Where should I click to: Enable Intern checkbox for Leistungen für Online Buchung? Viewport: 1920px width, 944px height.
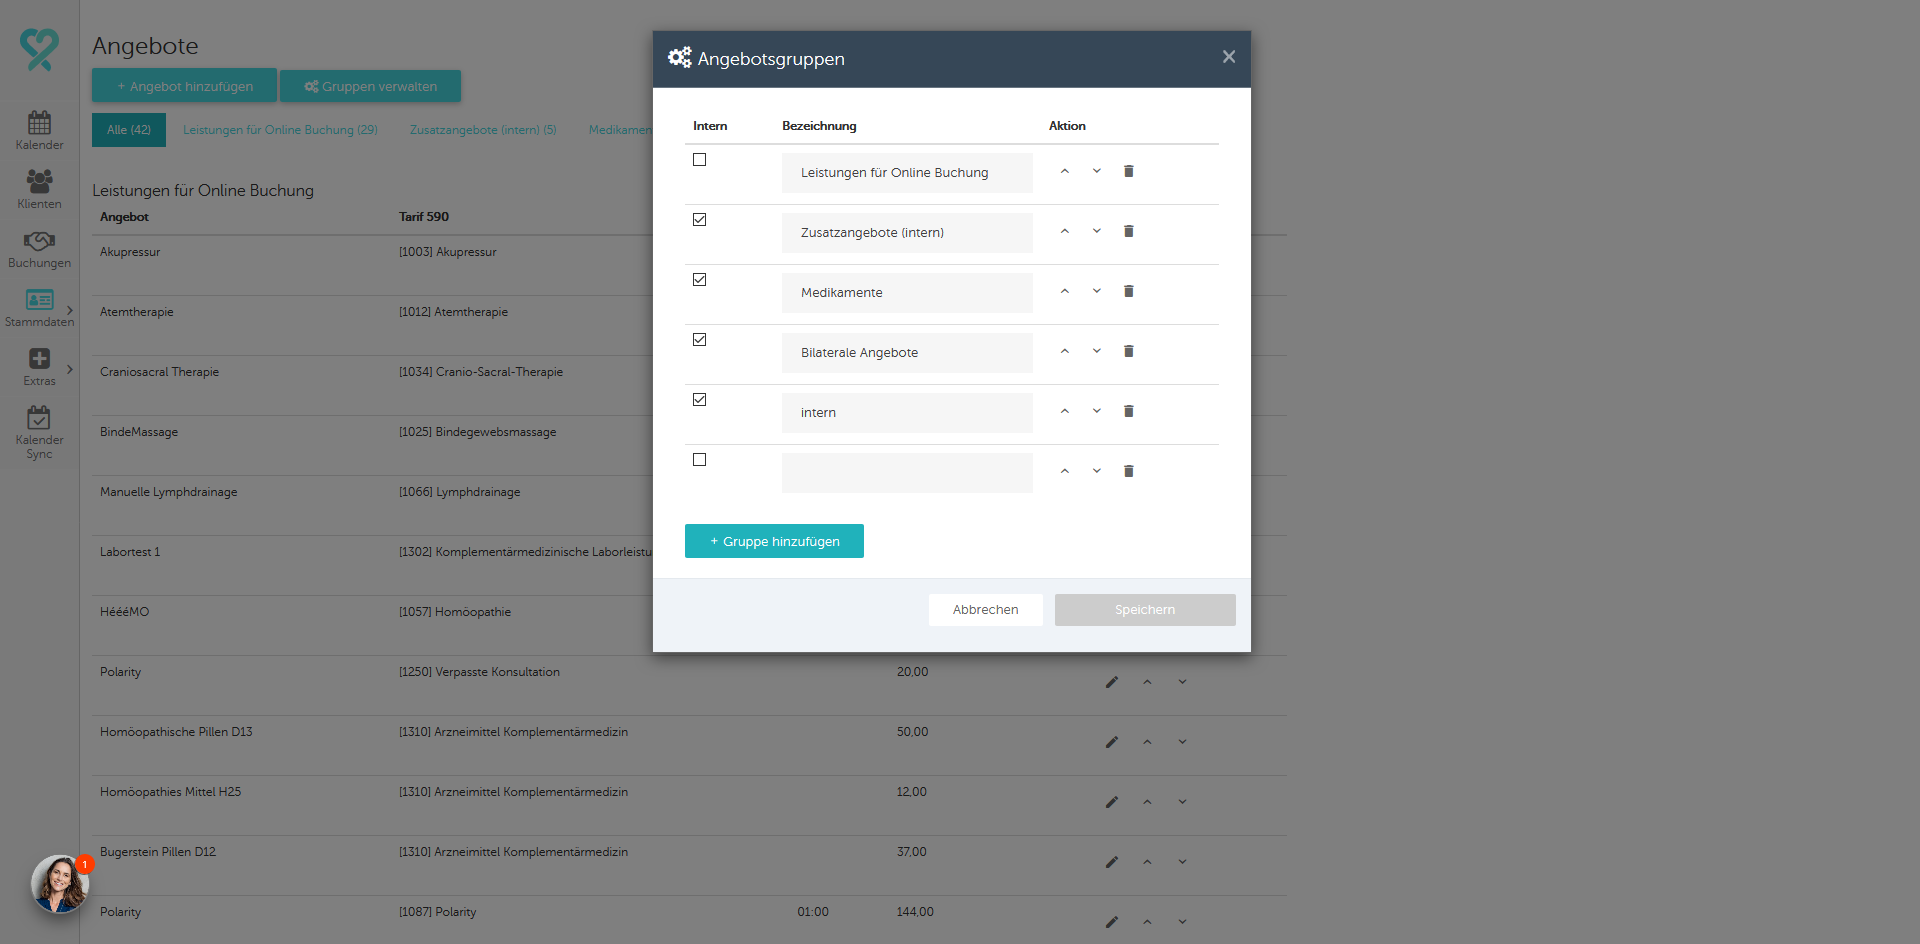pyautogui.click(x=699, y=160)
